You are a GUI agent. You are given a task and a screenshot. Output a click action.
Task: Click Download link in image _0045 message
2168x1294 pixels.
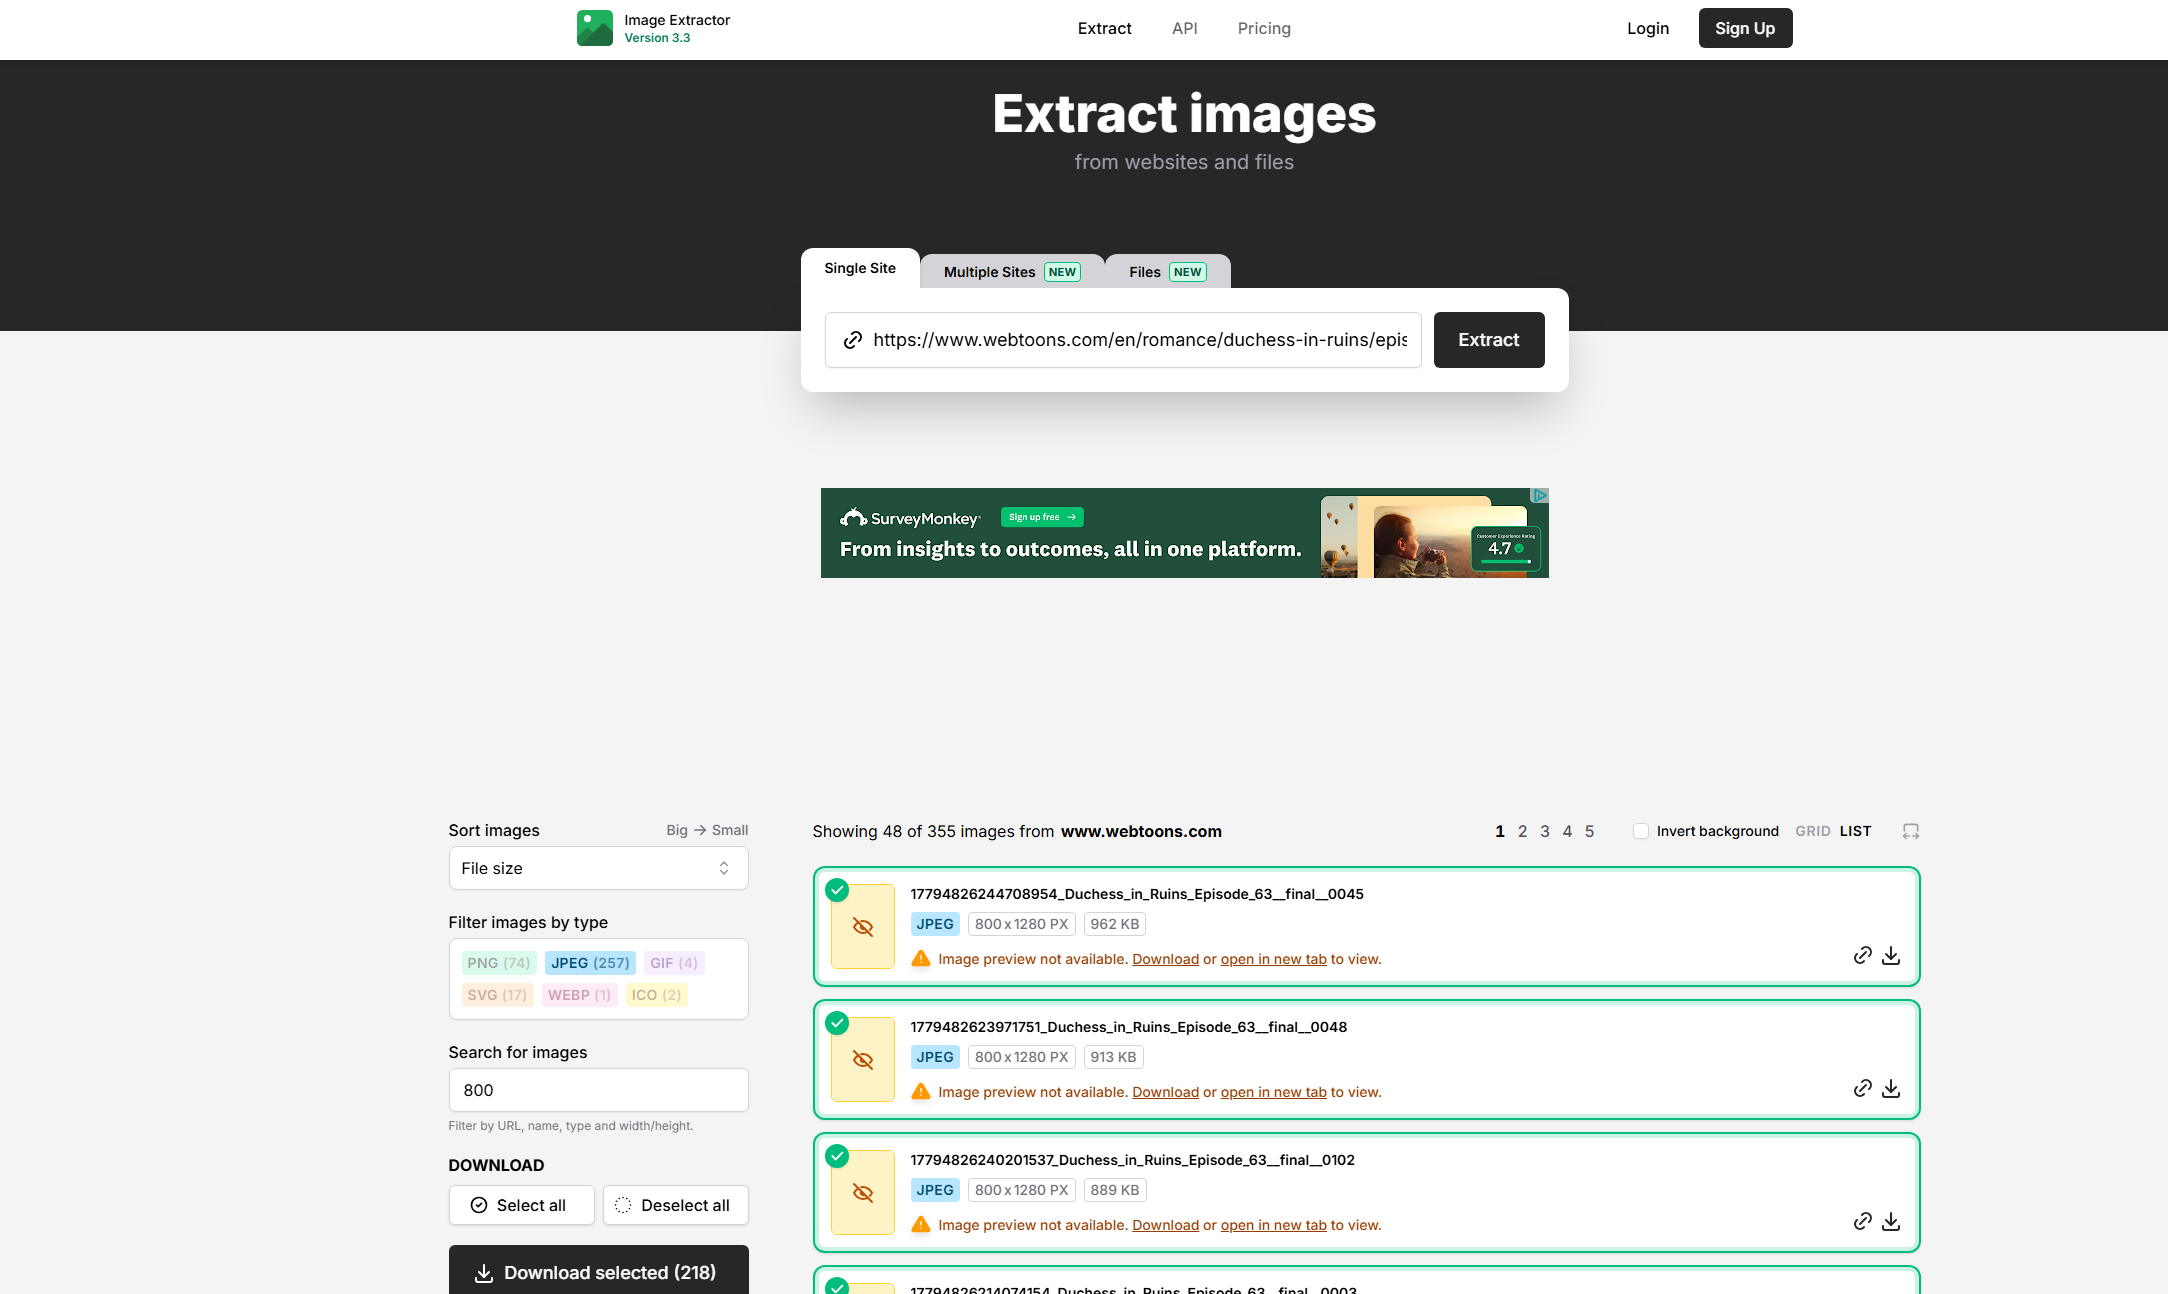click(x=1165, y=959)
